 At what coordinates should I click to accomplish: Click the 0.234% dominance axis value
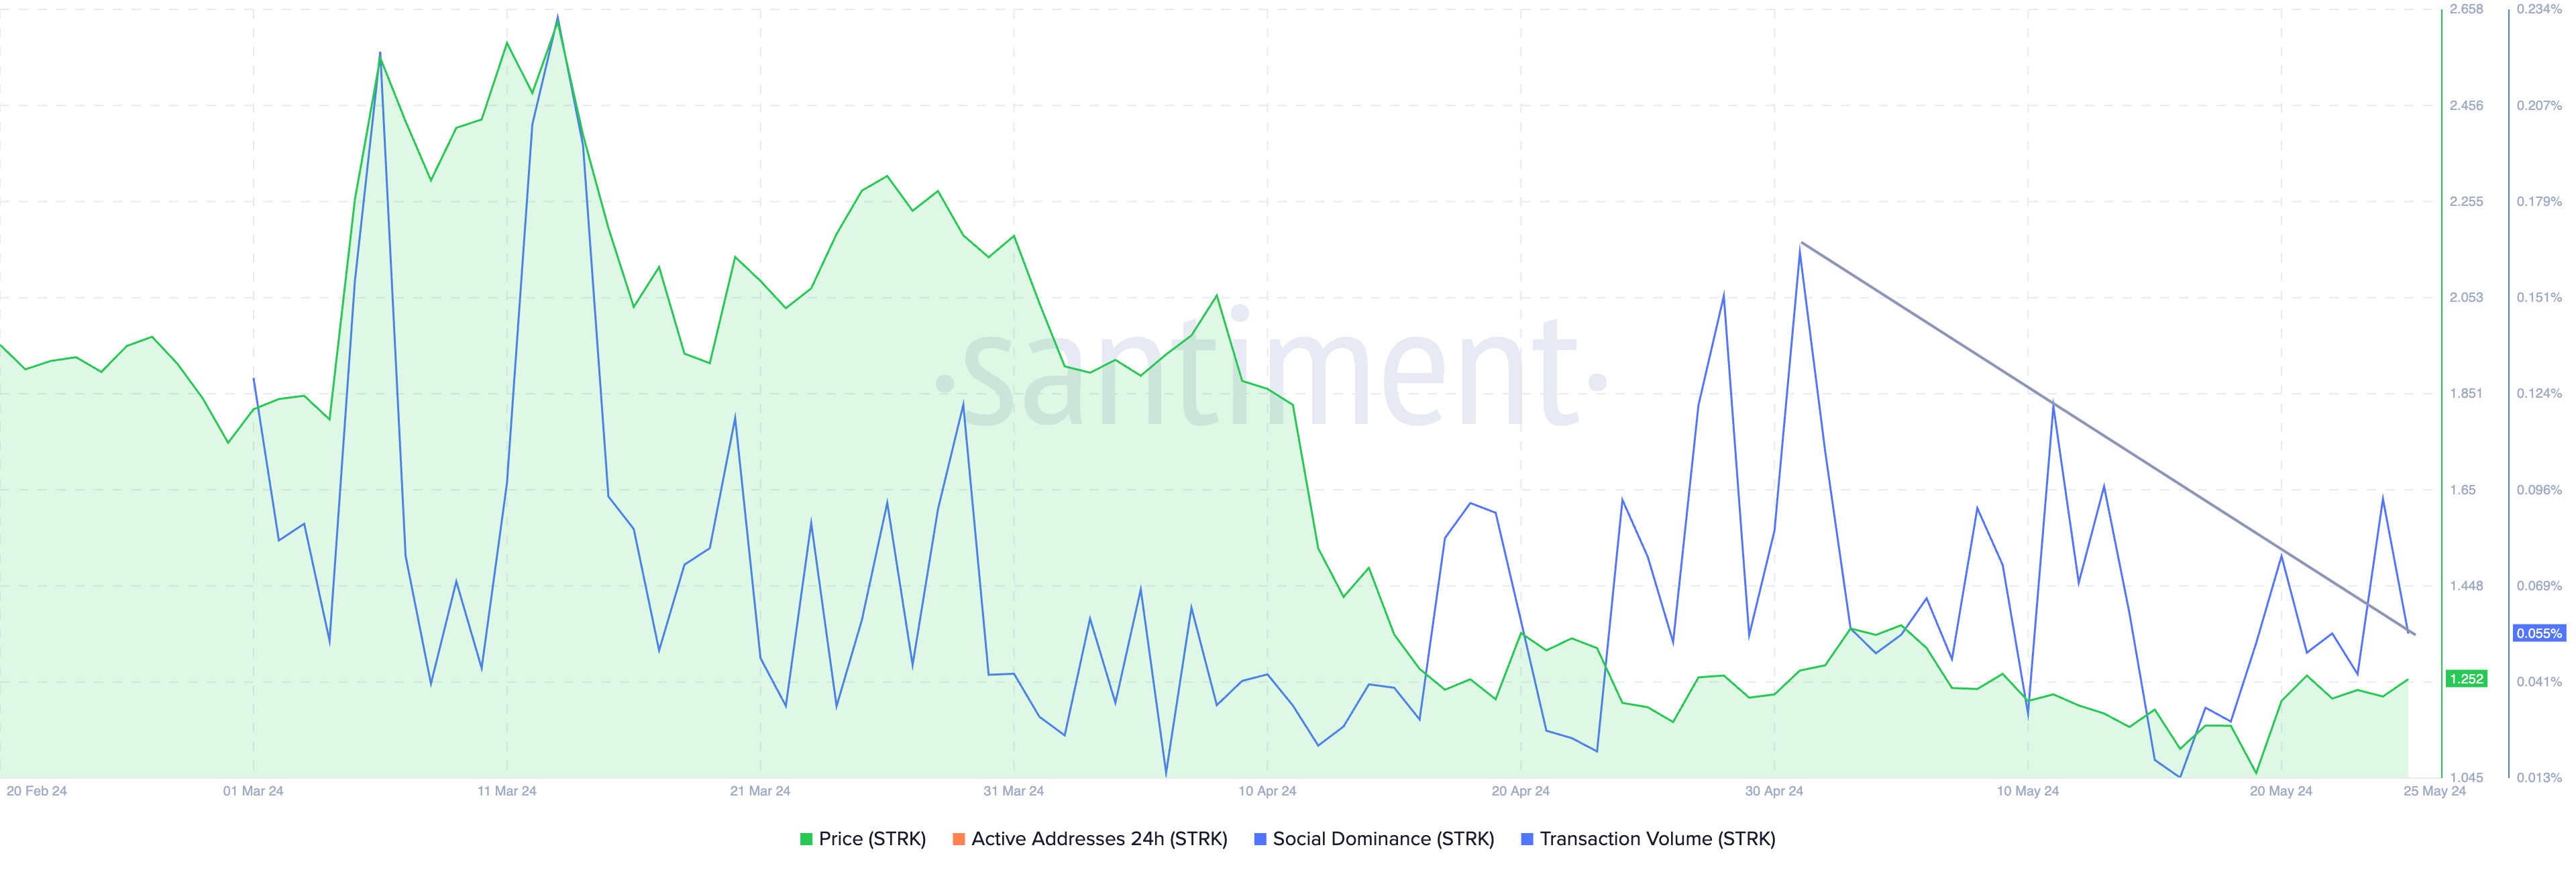(2539, 9)
